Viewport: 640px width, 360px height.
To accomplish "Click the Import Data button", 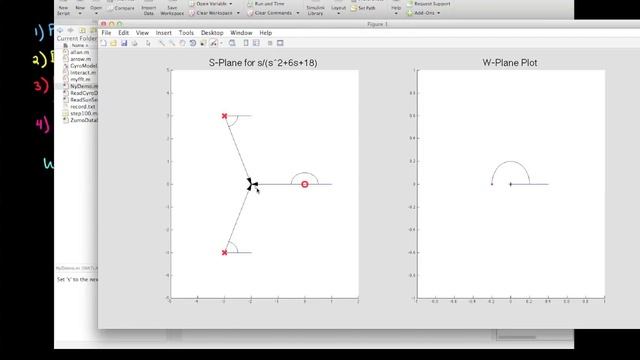I will click(149, 10).
